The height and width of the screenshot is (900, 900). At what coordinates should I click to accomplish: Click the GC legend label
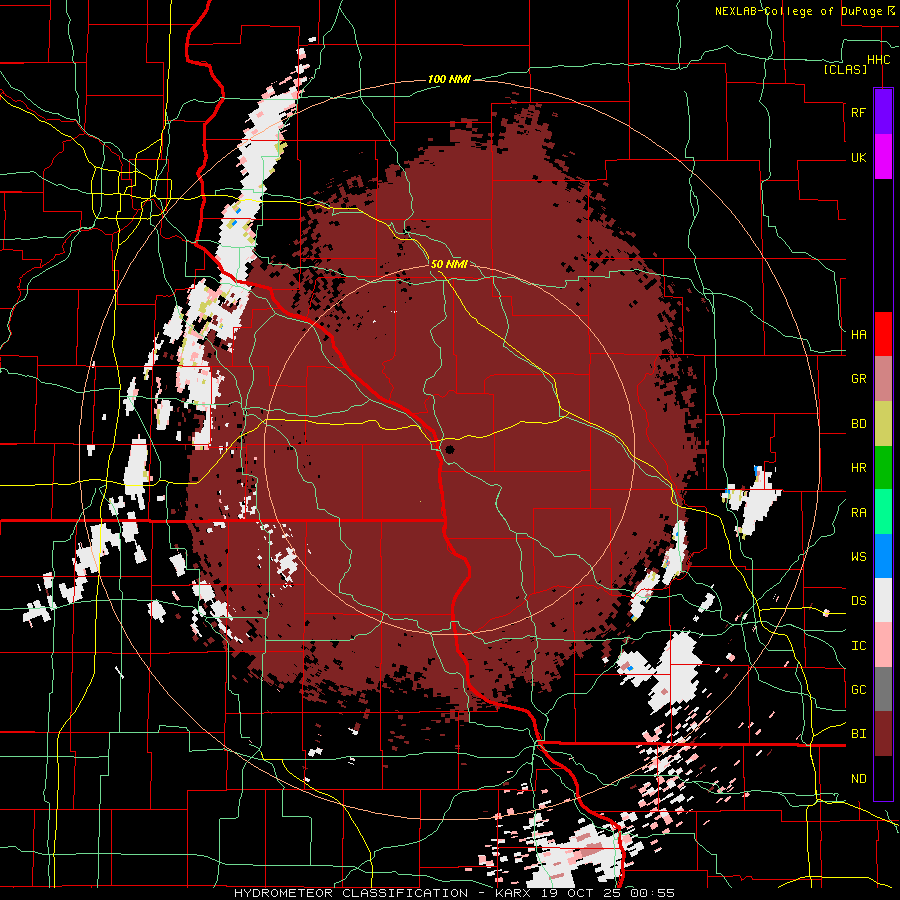pos(858,690)
